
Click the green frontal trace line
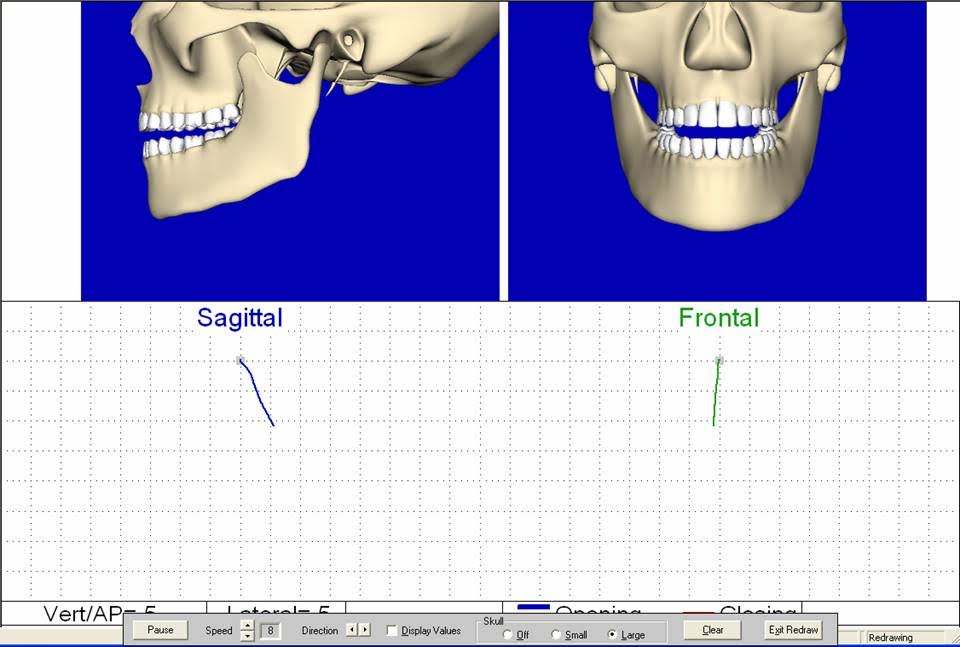[716, 393]
